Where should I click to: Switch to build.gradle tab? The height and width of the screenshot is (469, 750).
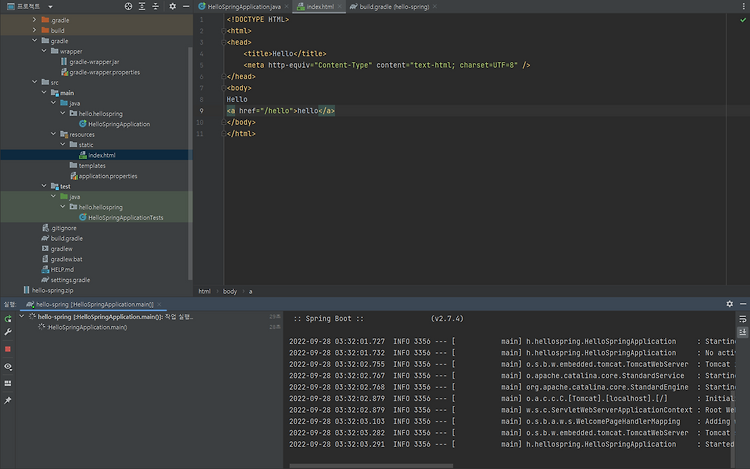394,7
